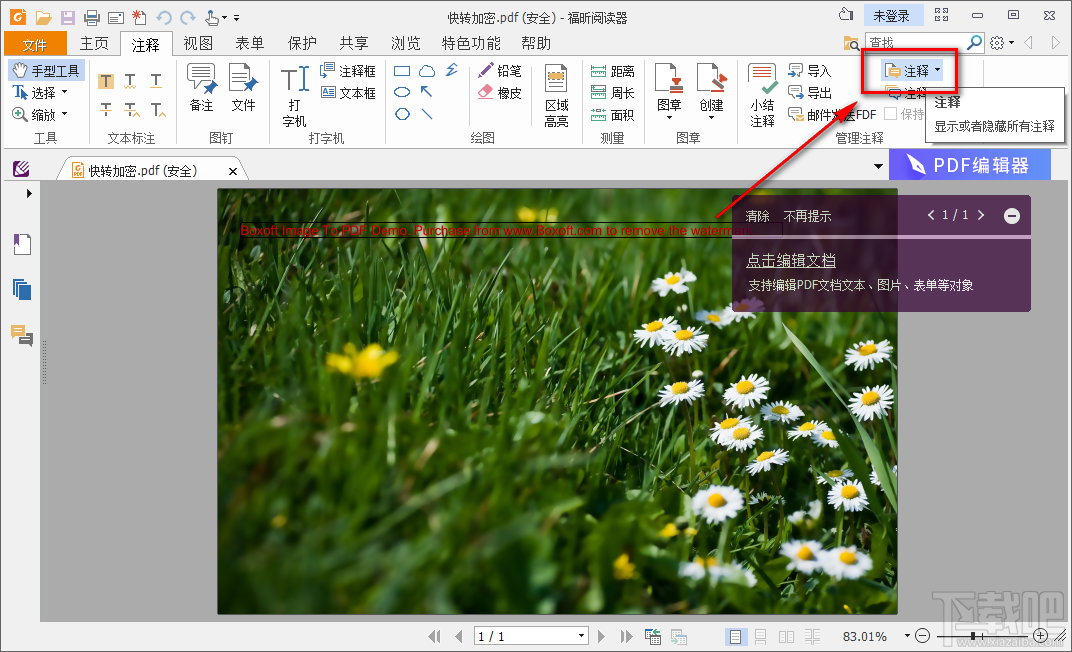Add a Note annotation (备注)

pyautogui.click(x=201, y=90)
